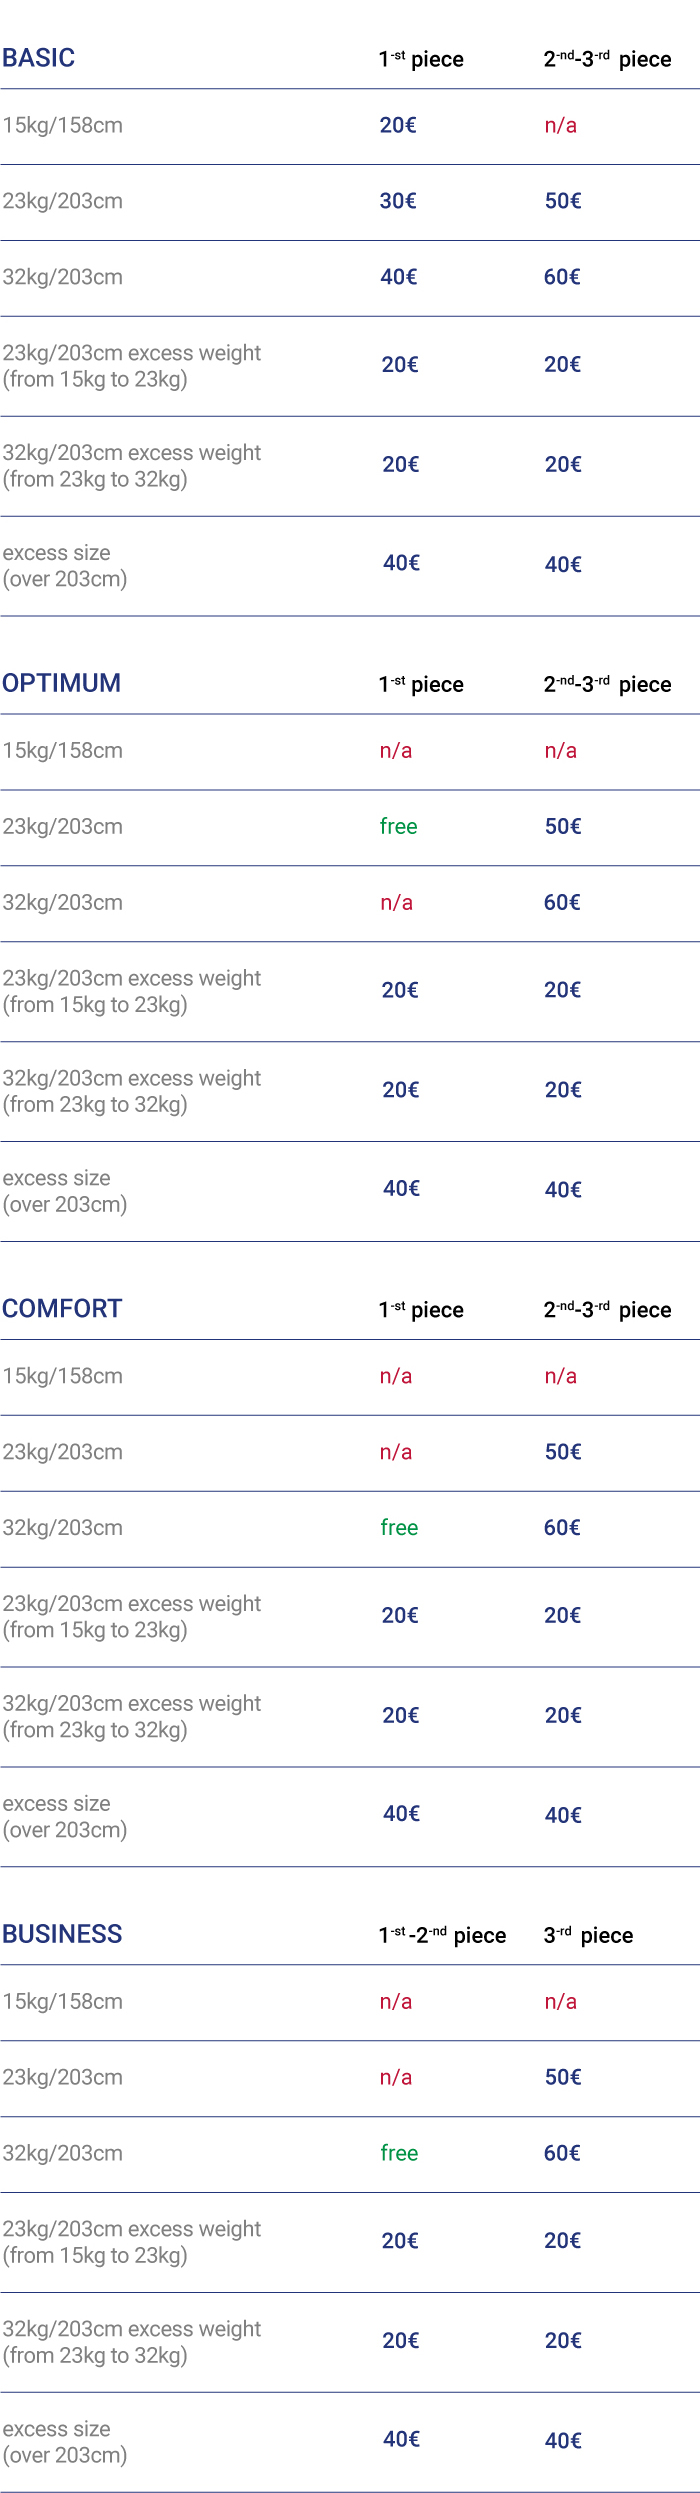Click Business '1st-2nd piece' column header
This screenshot has height=2493, width=700.
pos(442,1934)
